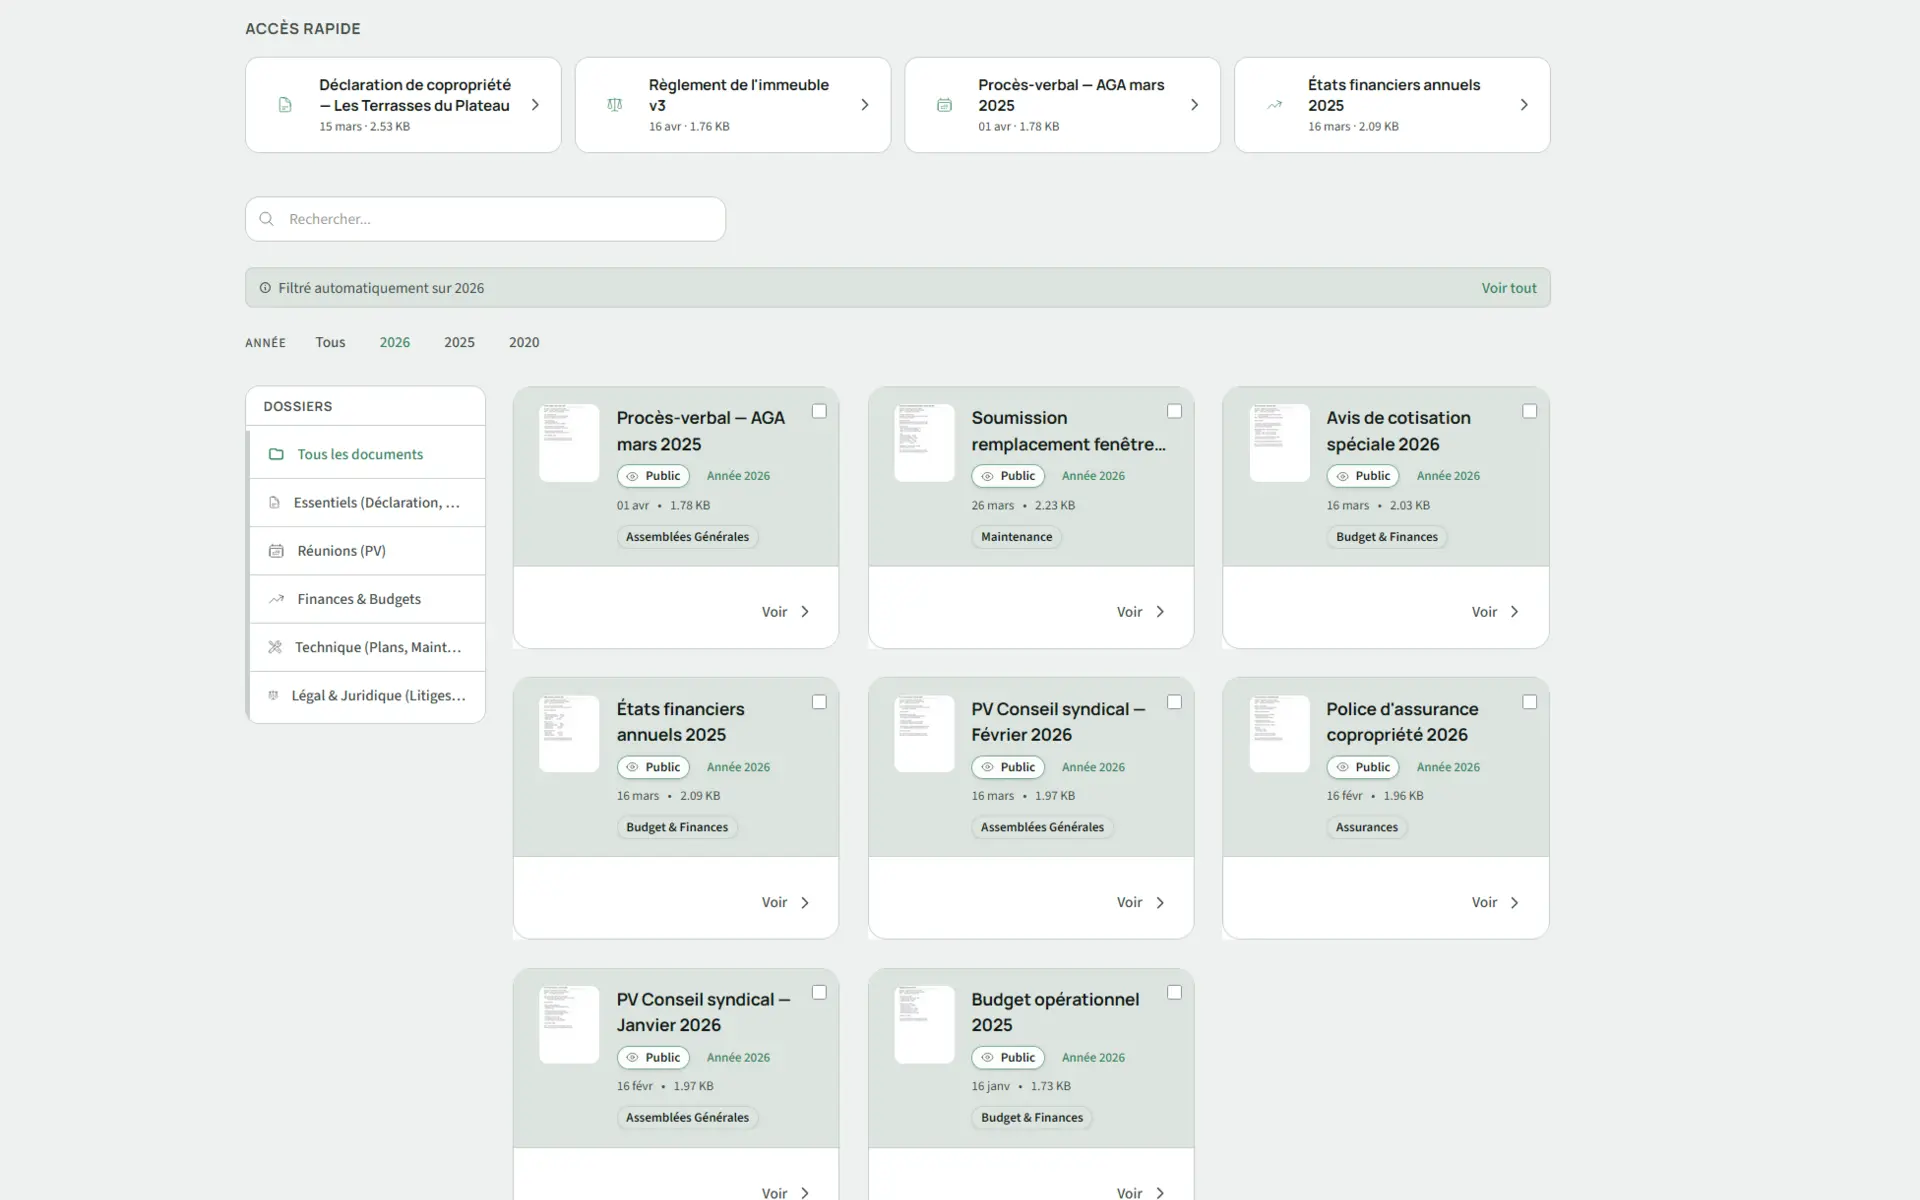This screenshot has width=1920, height=1200.
Task: Click the Finances & Budgets trending-arrow icon
Action: coord(276,598)
